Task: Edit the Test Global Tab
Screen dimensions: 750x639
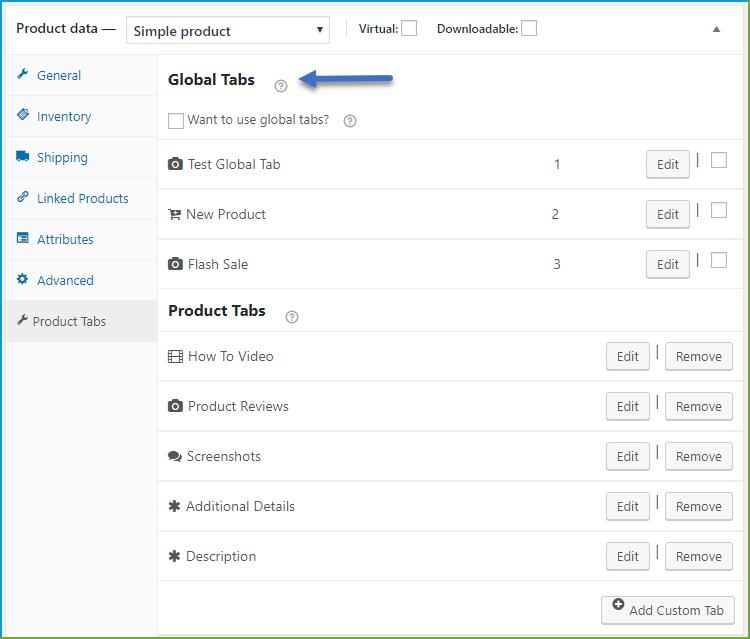Action: 668,165
